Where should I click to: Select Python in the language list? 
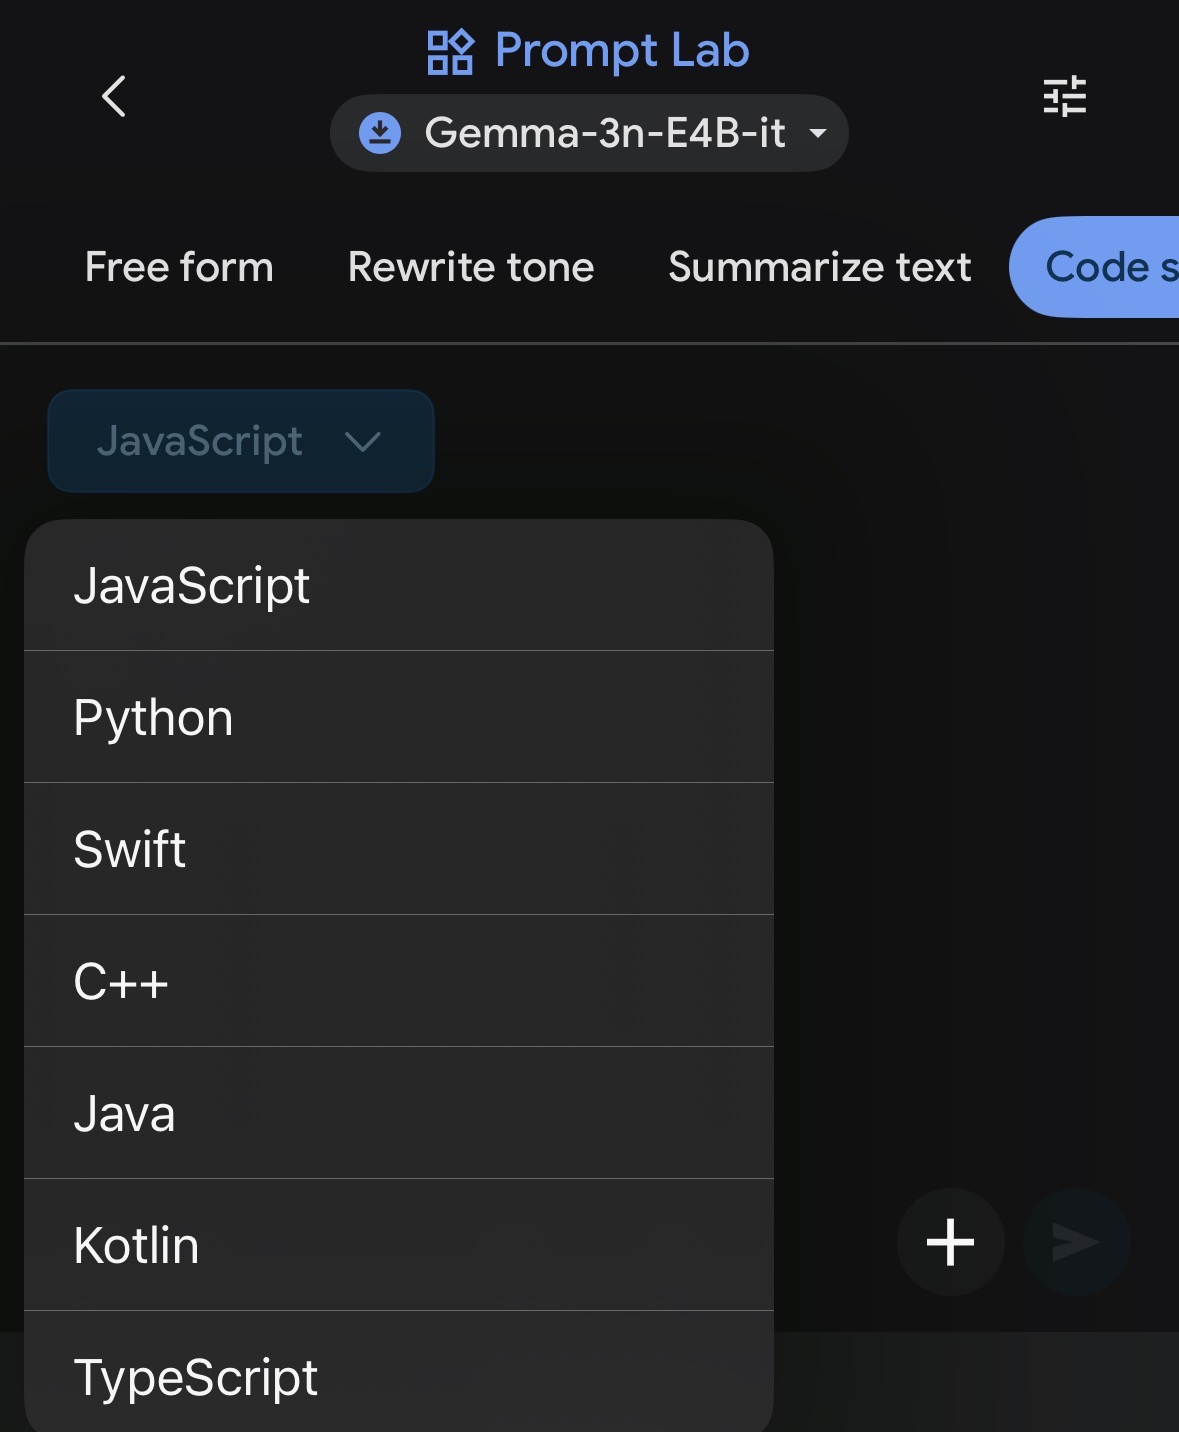tap(398, 718)
